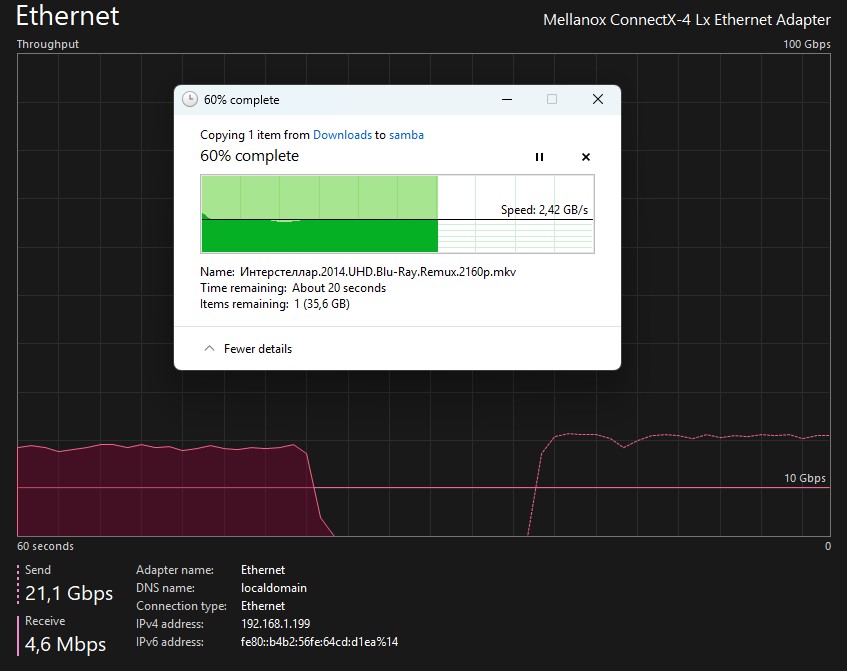Click the IPv6 address fe80 value
Image resolution: width=847 pixels, height=671 pixels.
pos(319,642)
